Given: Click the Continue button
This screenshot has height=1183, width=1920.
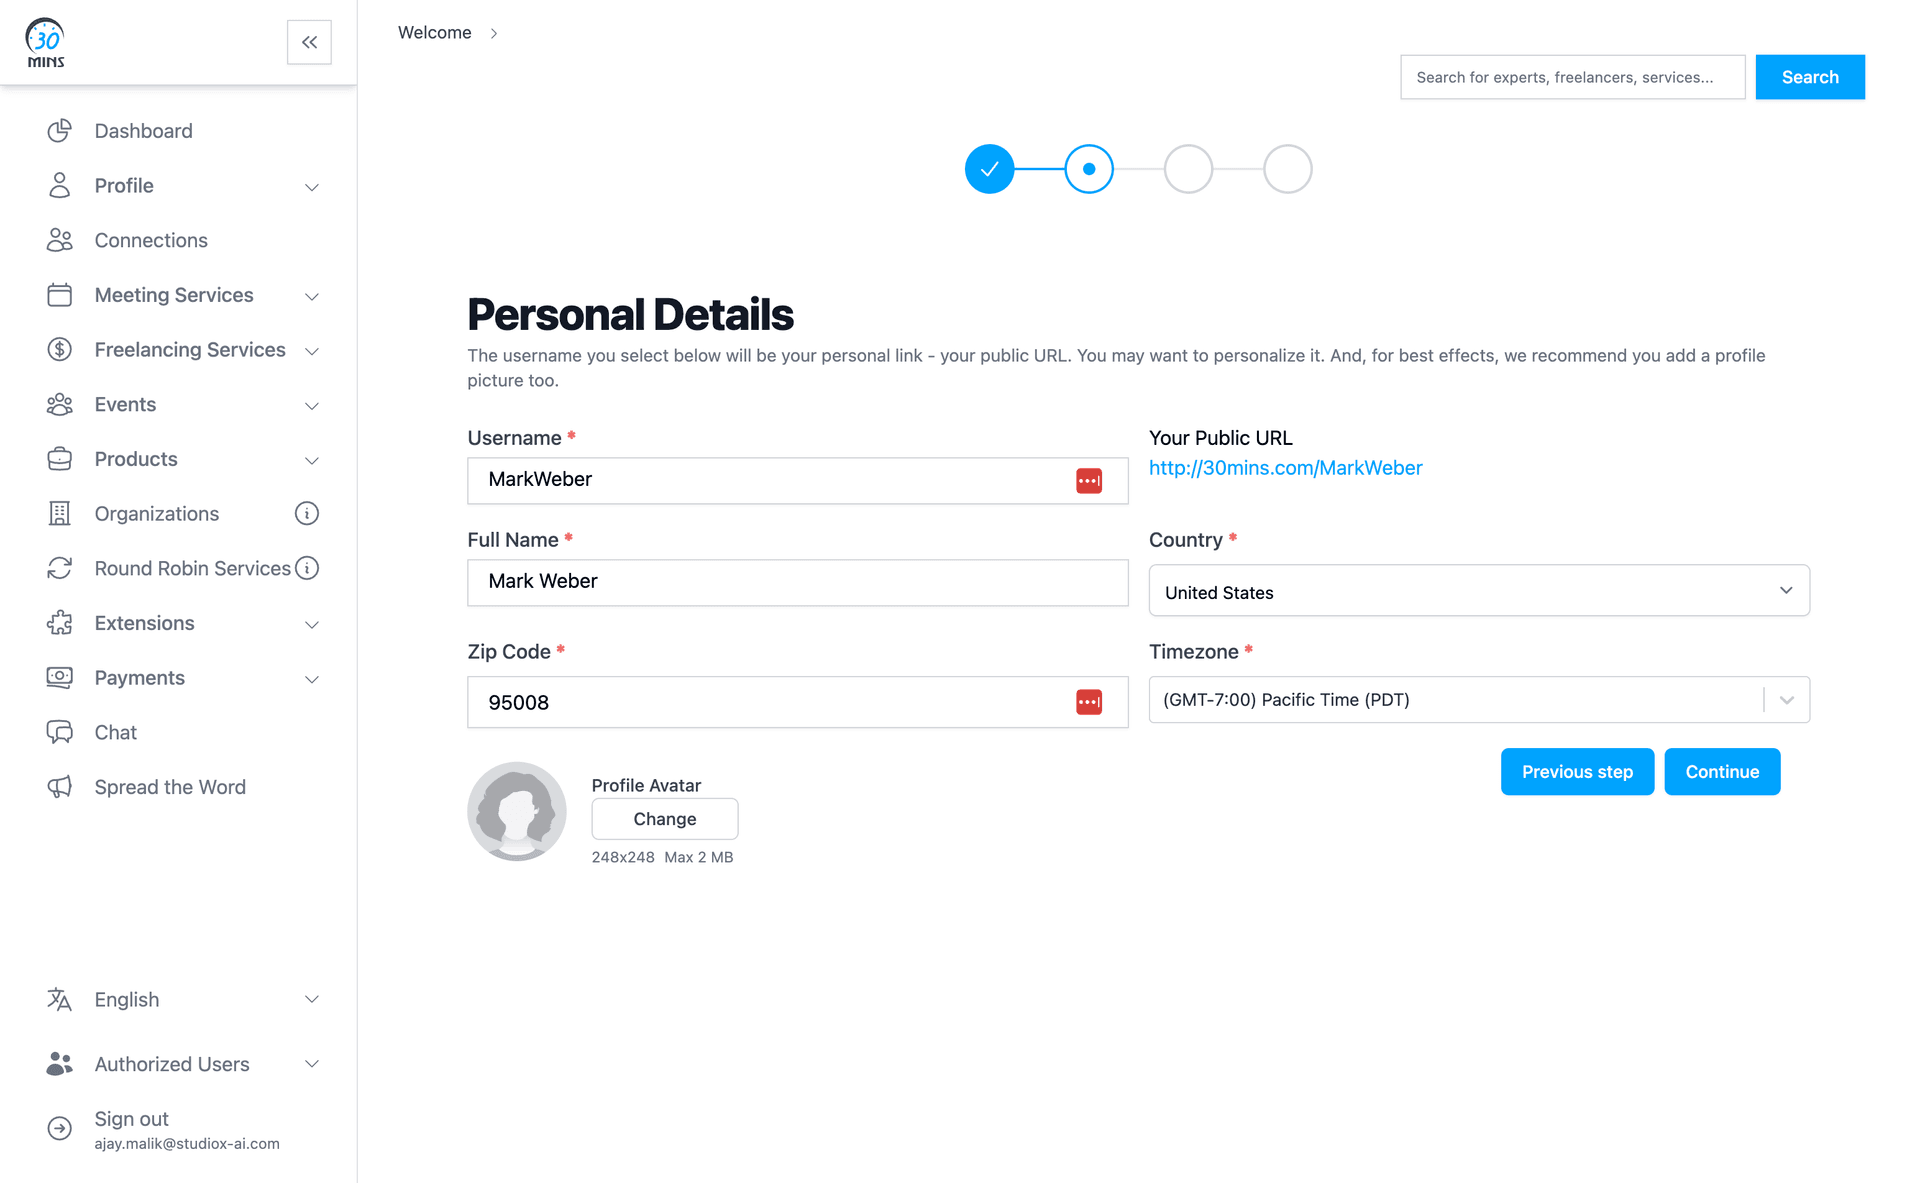Looking at the screenshot, I should [x=1721, y=771].
